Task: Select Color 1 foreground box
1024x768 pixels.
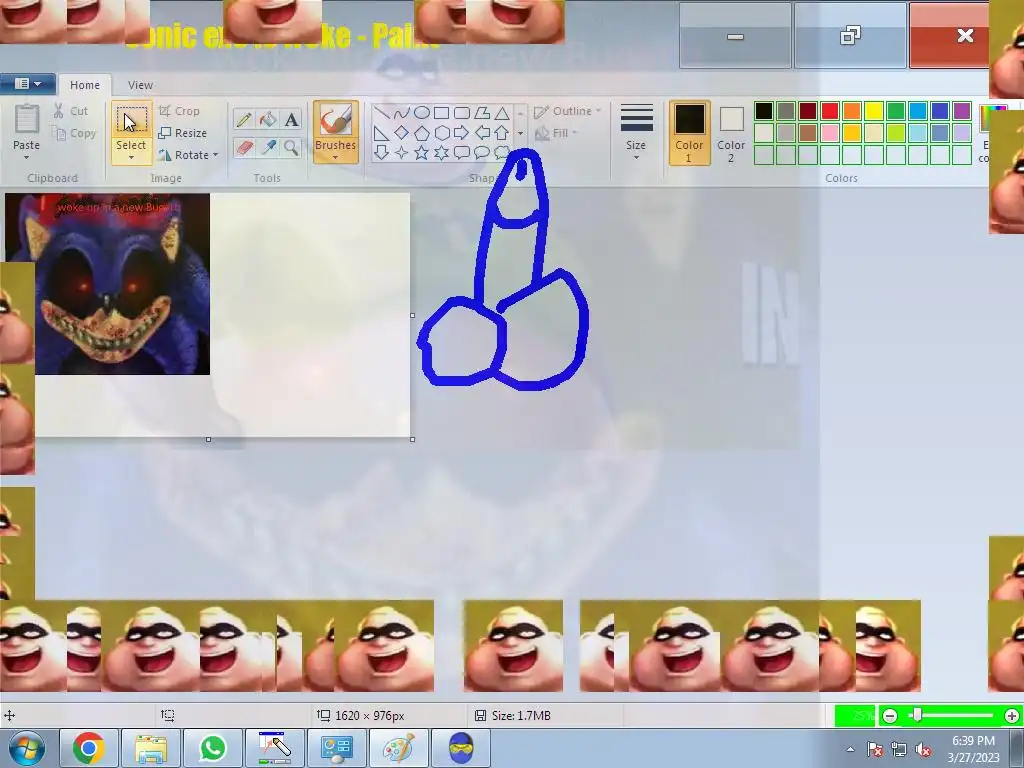Action: (x=690, y=133)
